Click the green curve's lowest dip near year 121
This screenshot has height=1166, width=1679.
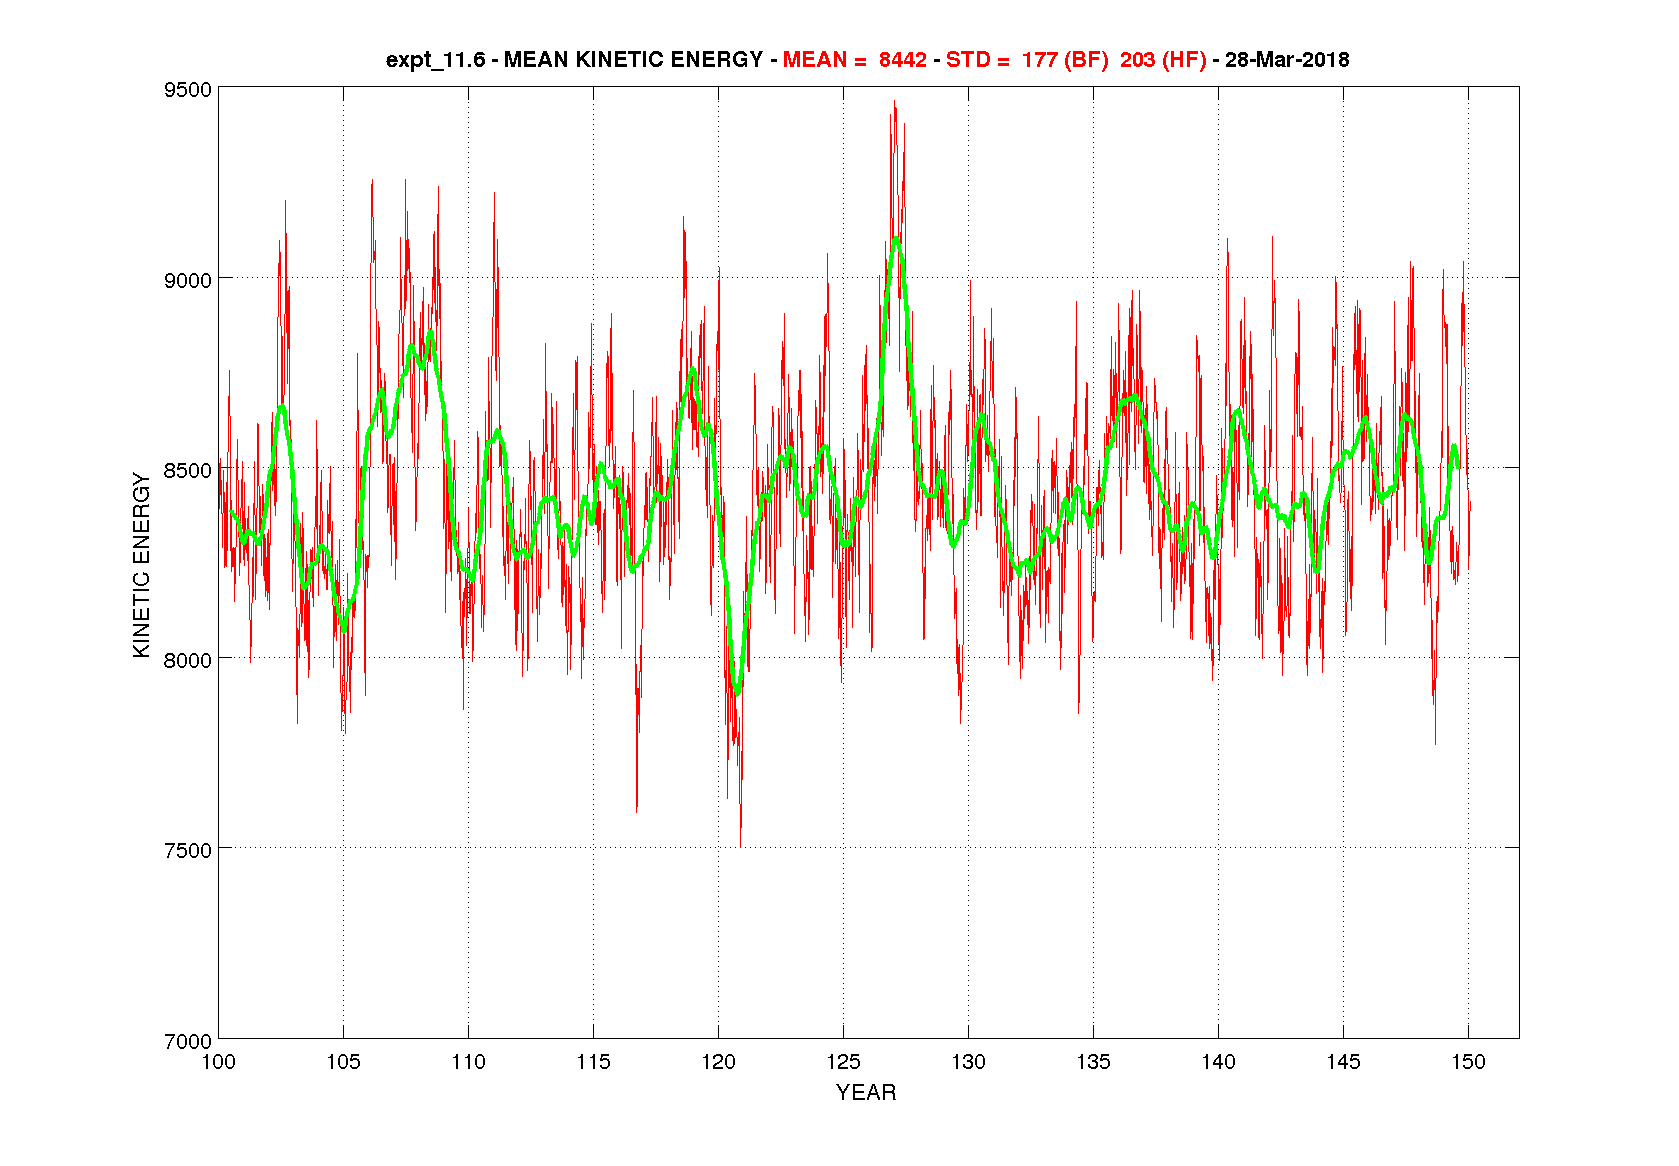pos(738,691)
